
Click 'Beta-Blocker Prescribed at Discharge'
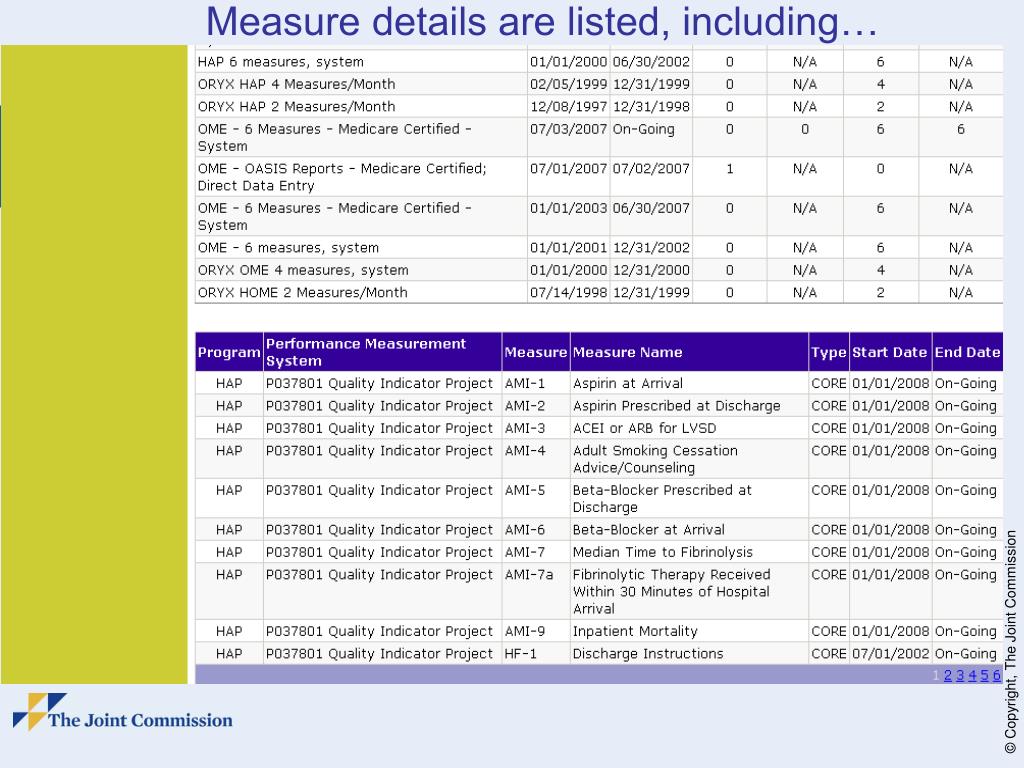(662, 498)
